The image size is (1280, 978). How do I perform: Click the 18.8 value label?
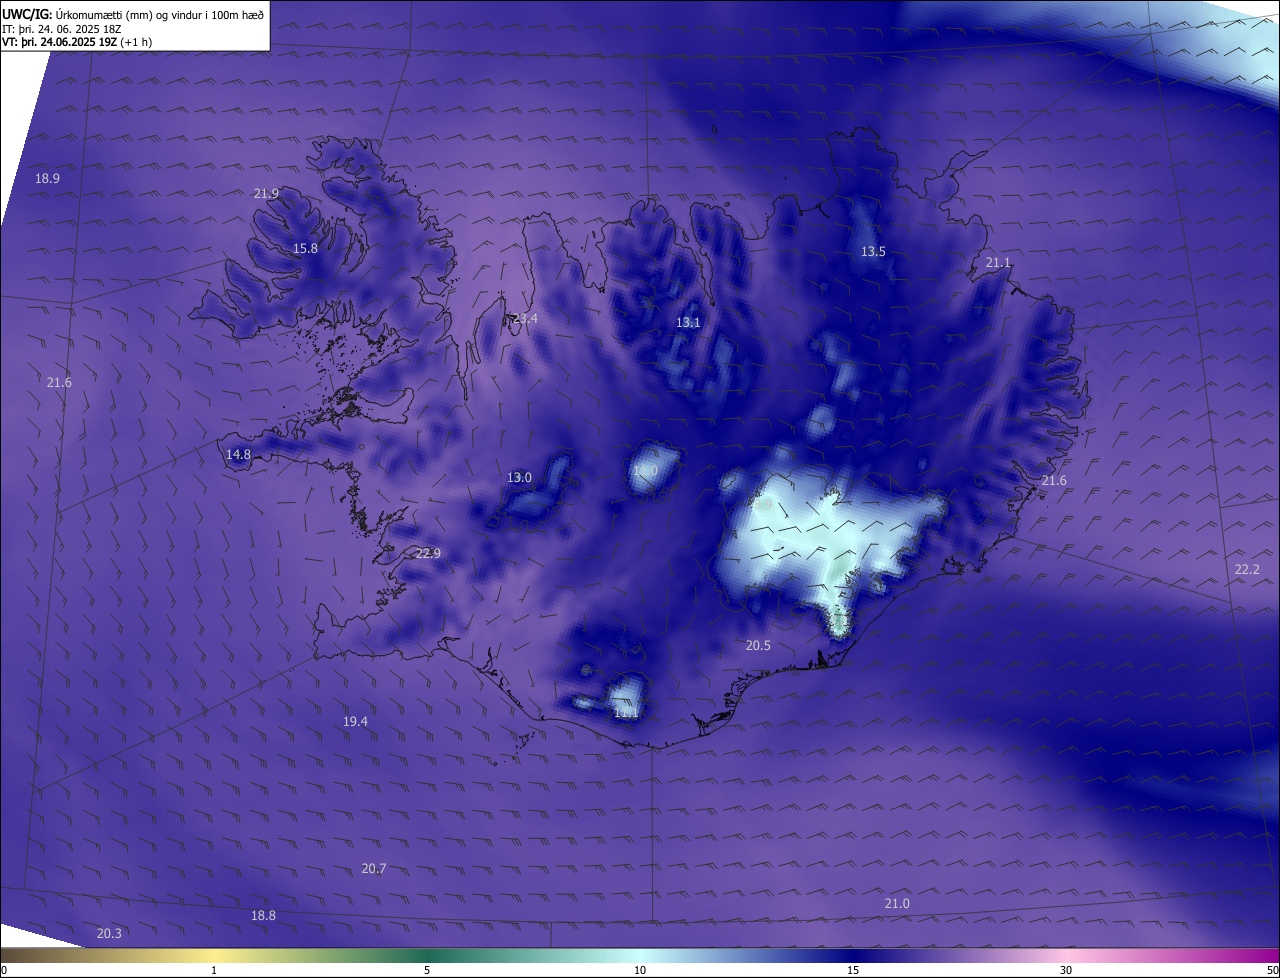pyautogui.click(x=263, y=915)
